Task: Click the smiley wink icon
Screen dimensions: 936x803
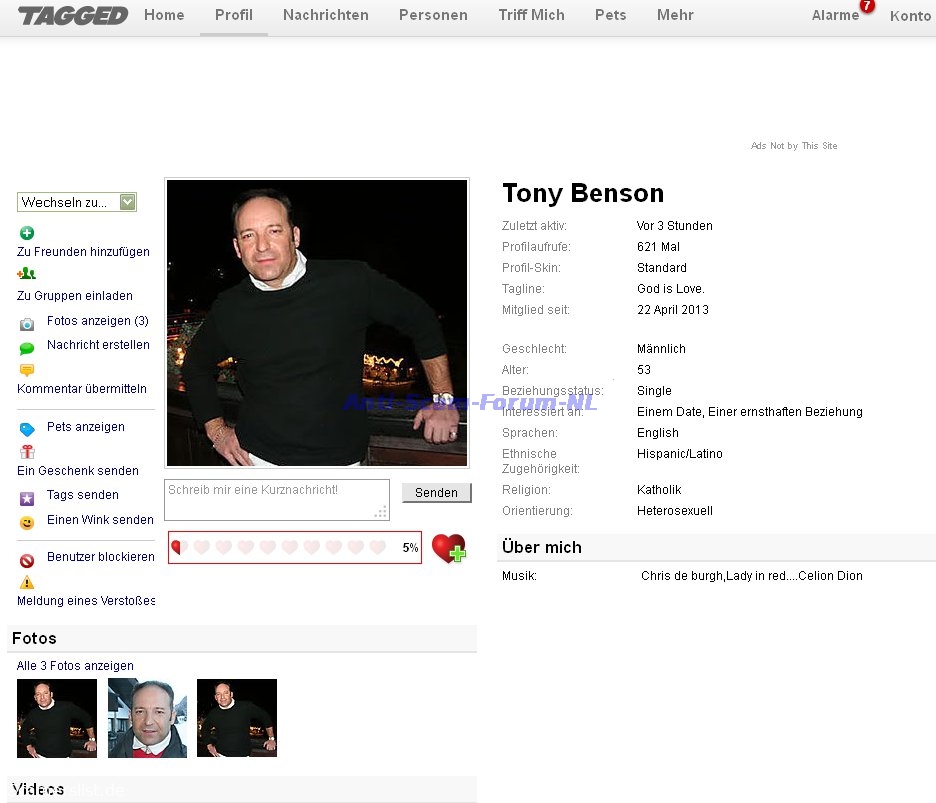Action: point(27,523)
